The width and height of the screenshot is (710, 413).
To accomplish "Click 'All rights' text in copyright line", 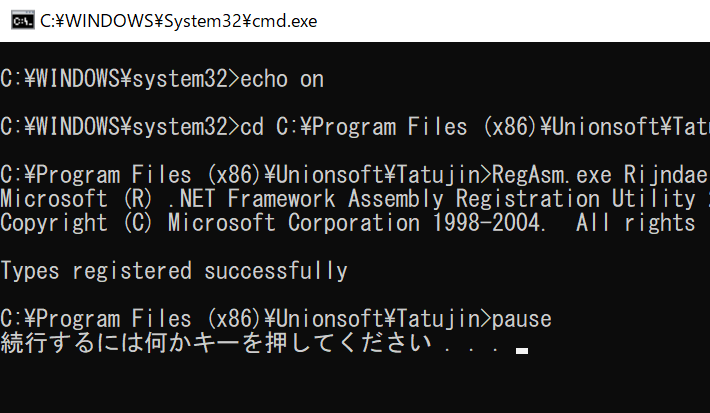I will pos(635,223).
